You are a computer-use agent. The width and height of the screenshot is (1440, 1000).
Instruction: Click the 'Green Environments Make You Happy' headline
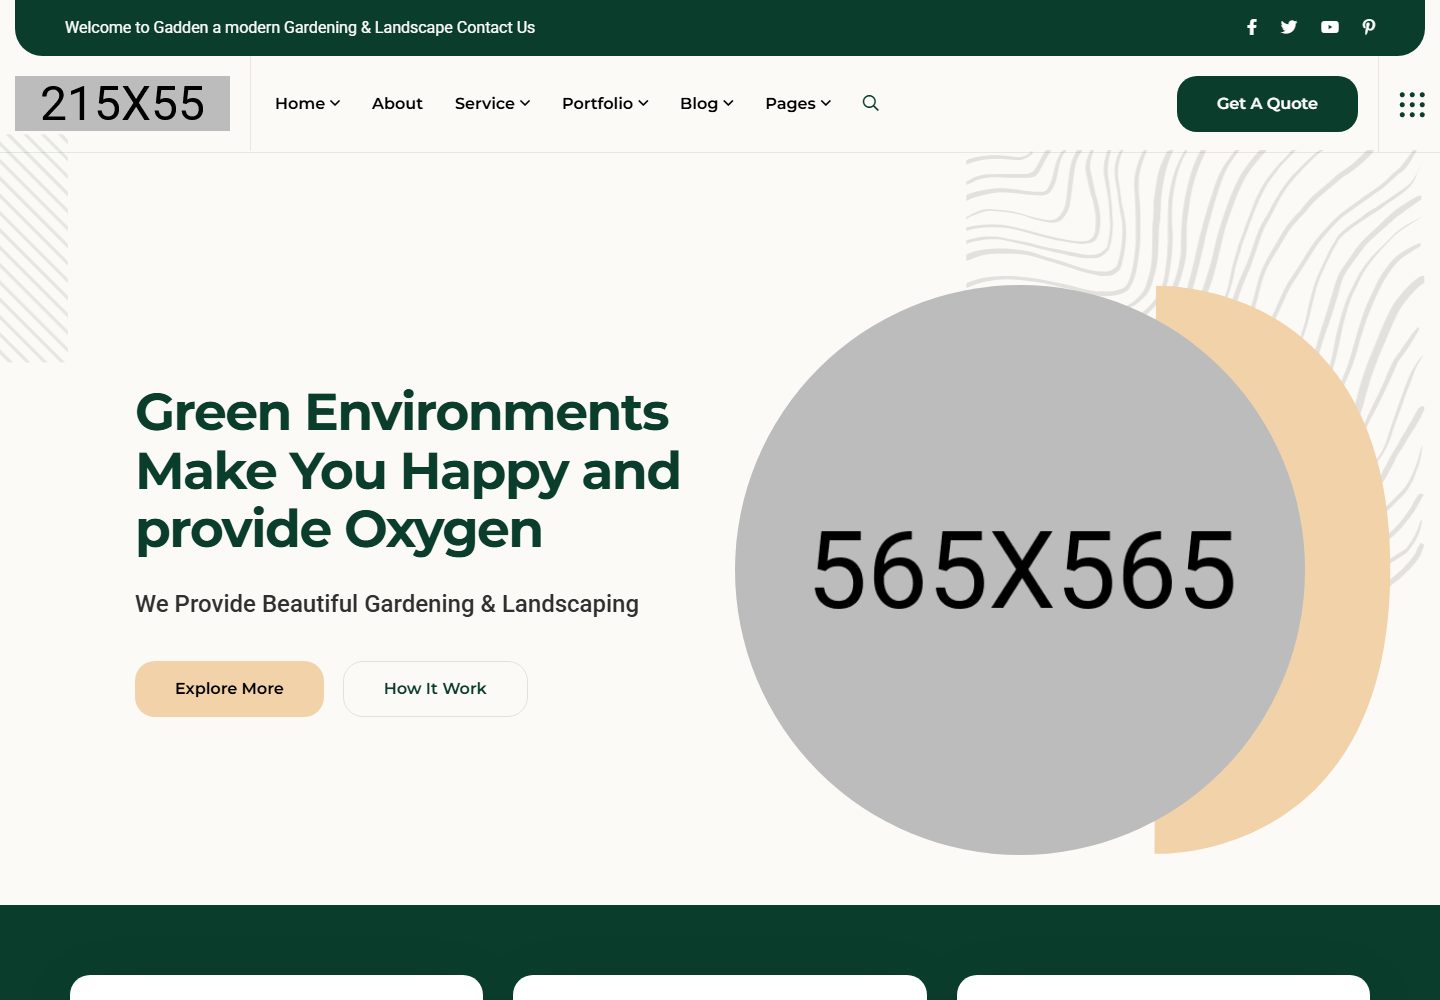tap(408, 471)
